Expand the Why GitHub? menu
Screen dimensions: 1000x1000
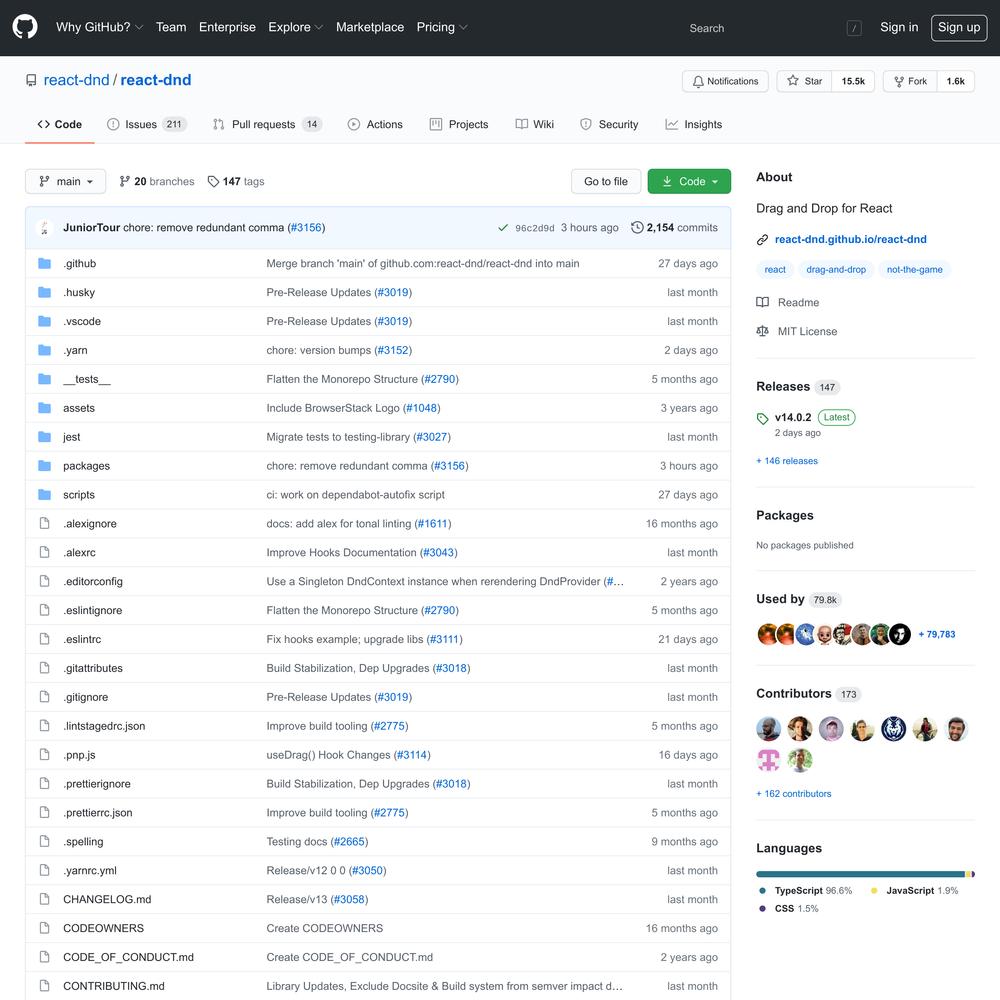99,27
